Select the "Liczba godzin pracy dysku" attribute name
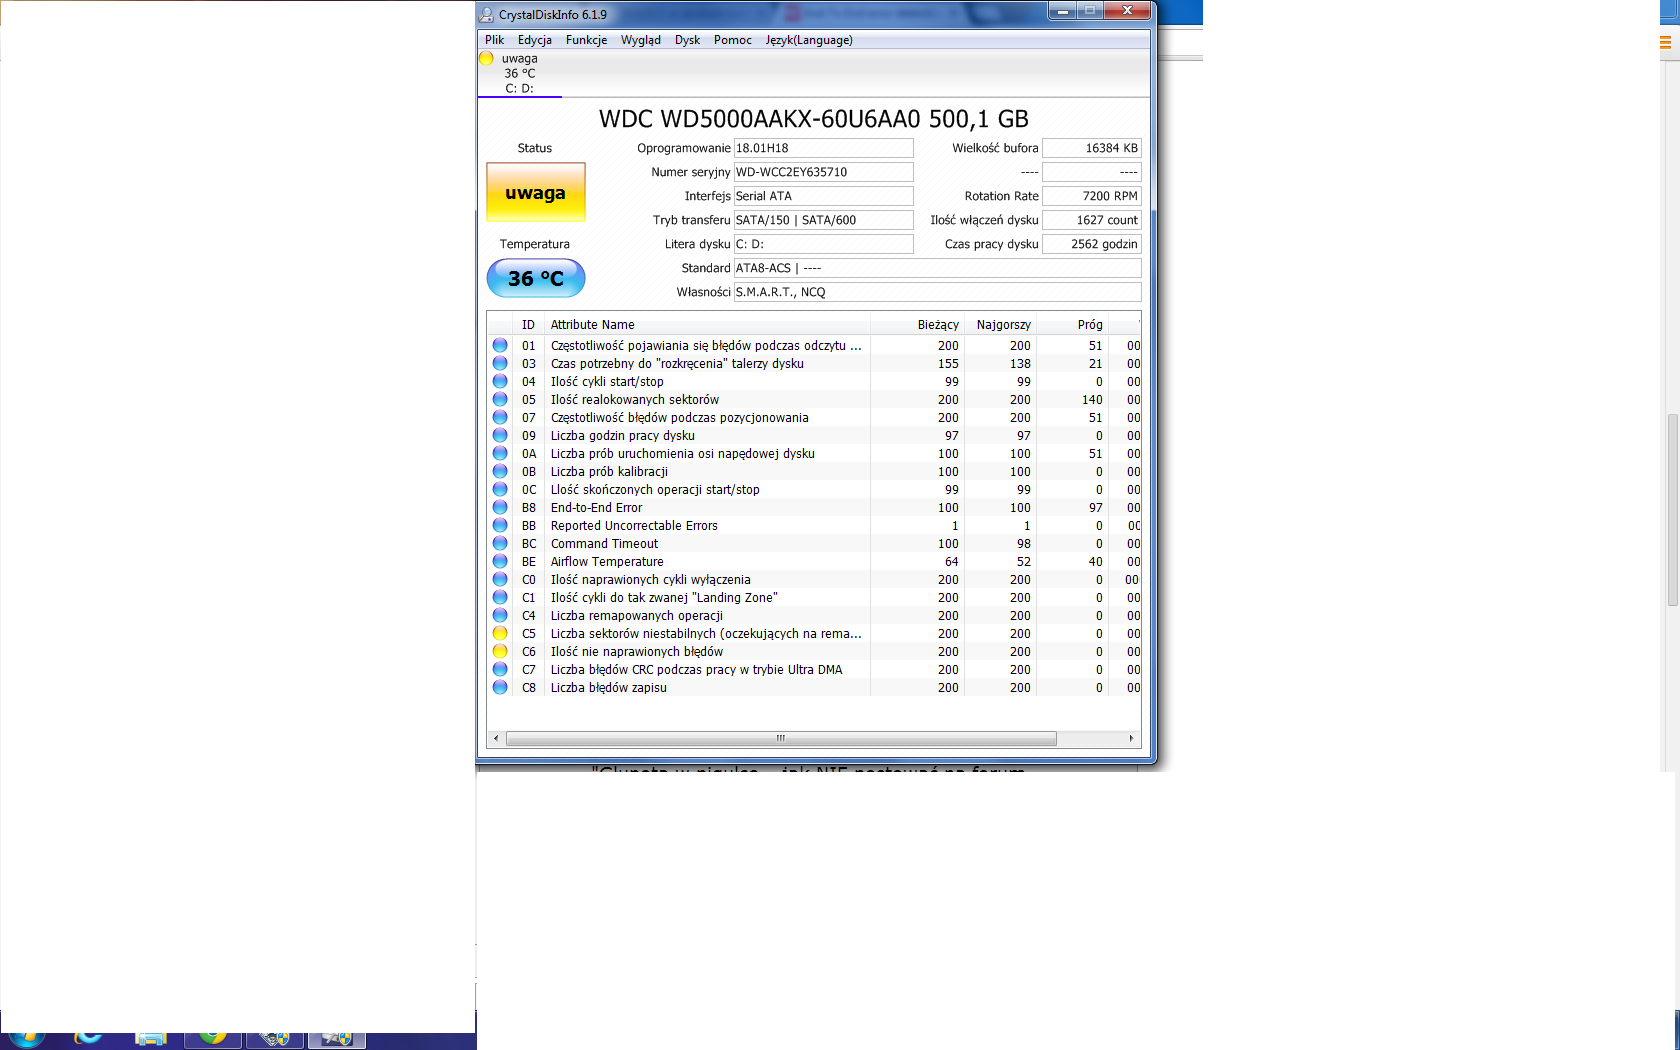Screen dimensions: 1680x1050 pos(623,435)
